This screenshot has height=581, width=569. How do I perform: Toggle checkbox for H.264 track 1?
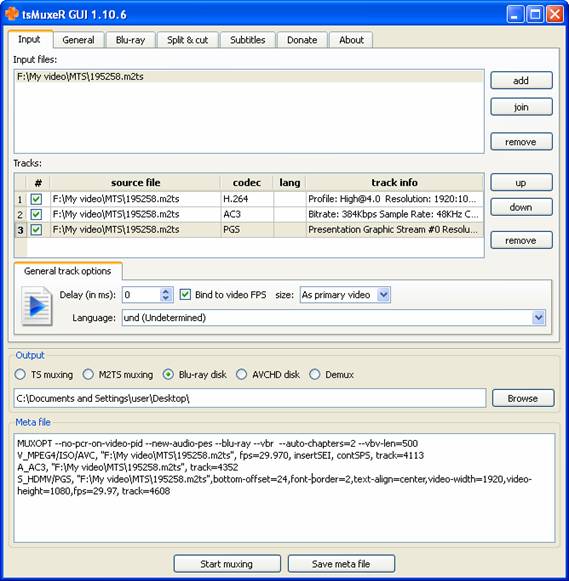(36, 199)
